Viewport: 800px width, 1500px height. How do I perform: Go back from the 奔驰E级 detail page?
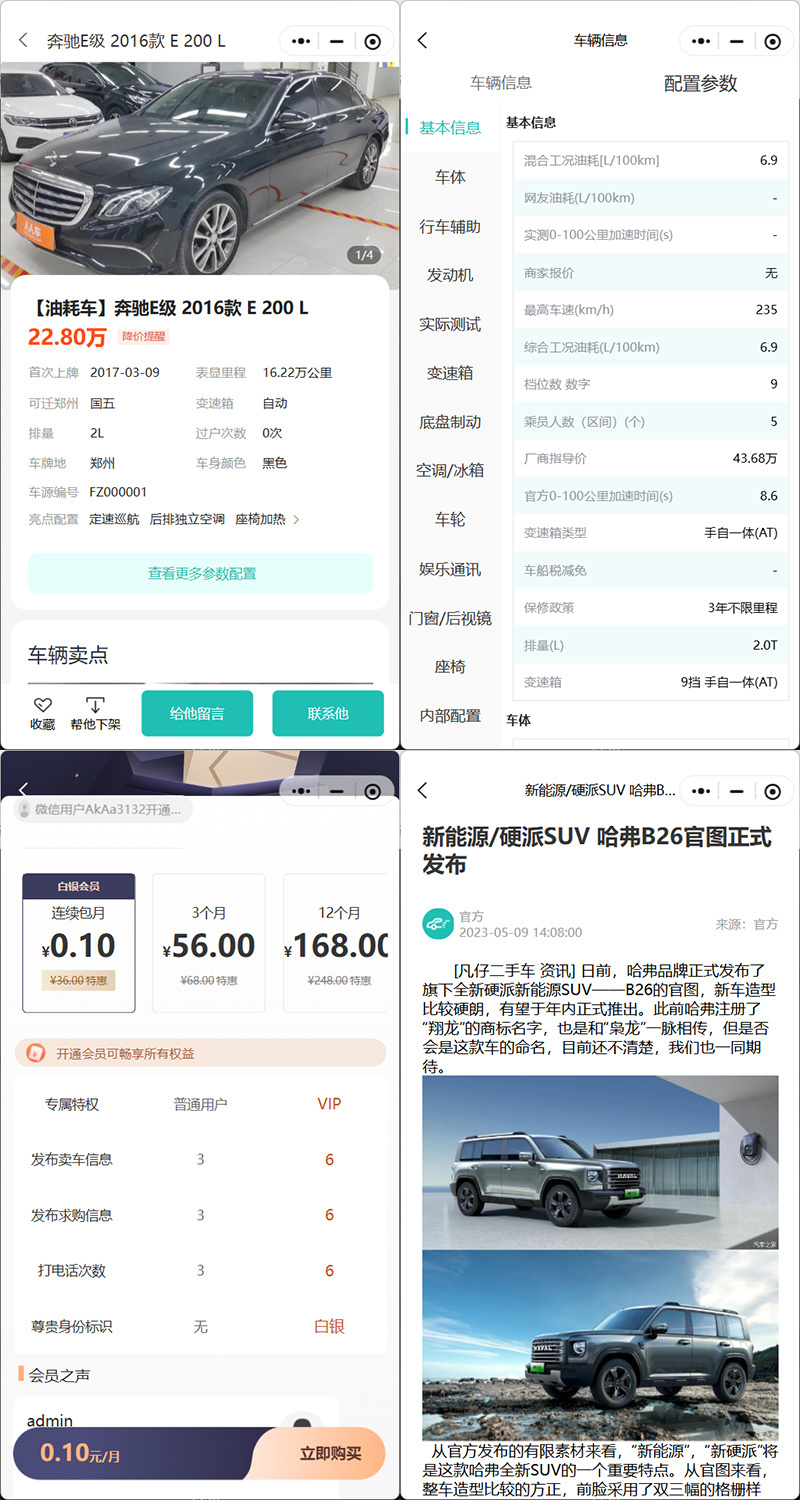tap(23, 41)
